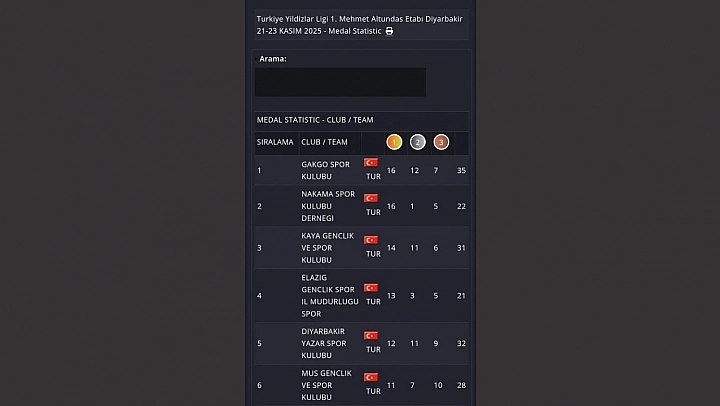Click the SIRALAMA column header
The image size is (720, 406).
tap(275, 142)
